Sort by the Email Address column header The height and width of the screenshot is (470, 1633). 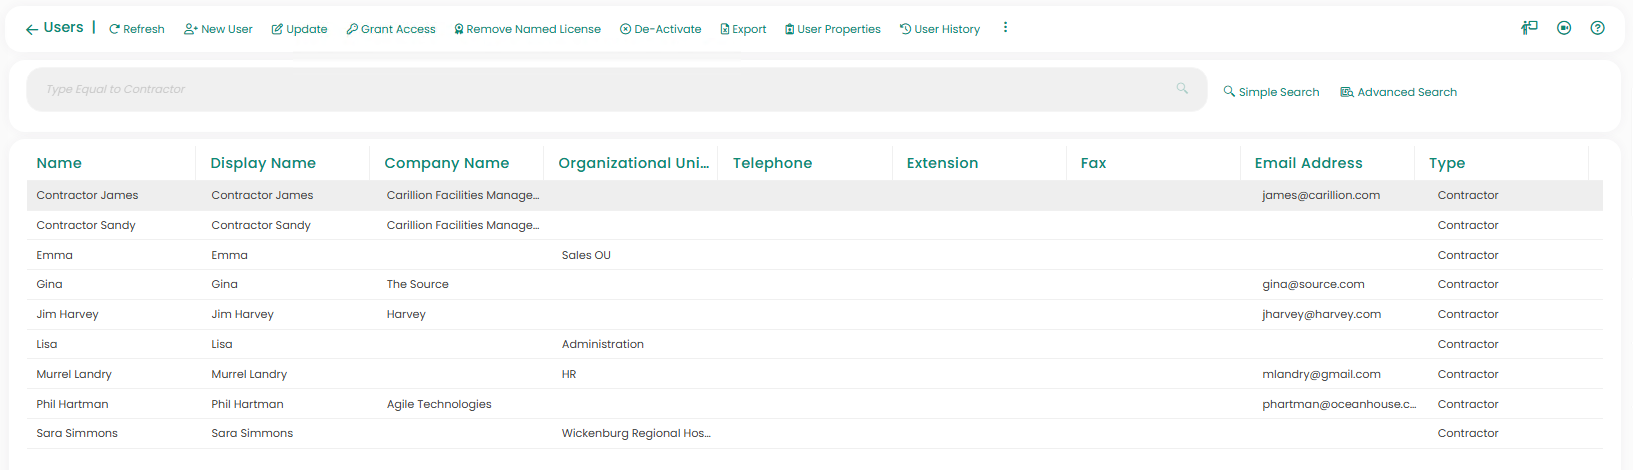(1308, 163)
